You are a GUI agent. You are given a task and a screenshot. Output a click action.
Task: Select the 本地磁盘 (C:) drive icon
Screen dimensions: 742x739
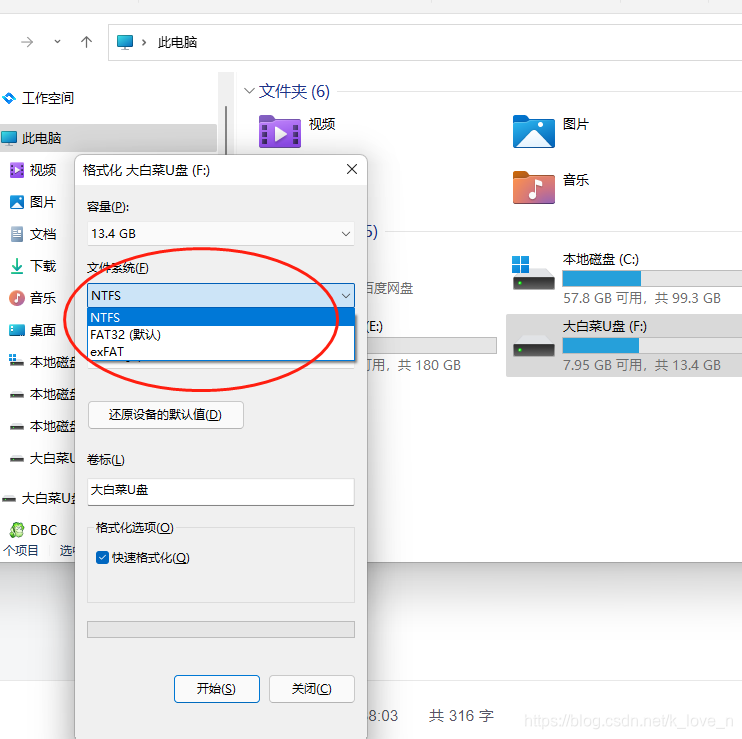tap(533, 273)
